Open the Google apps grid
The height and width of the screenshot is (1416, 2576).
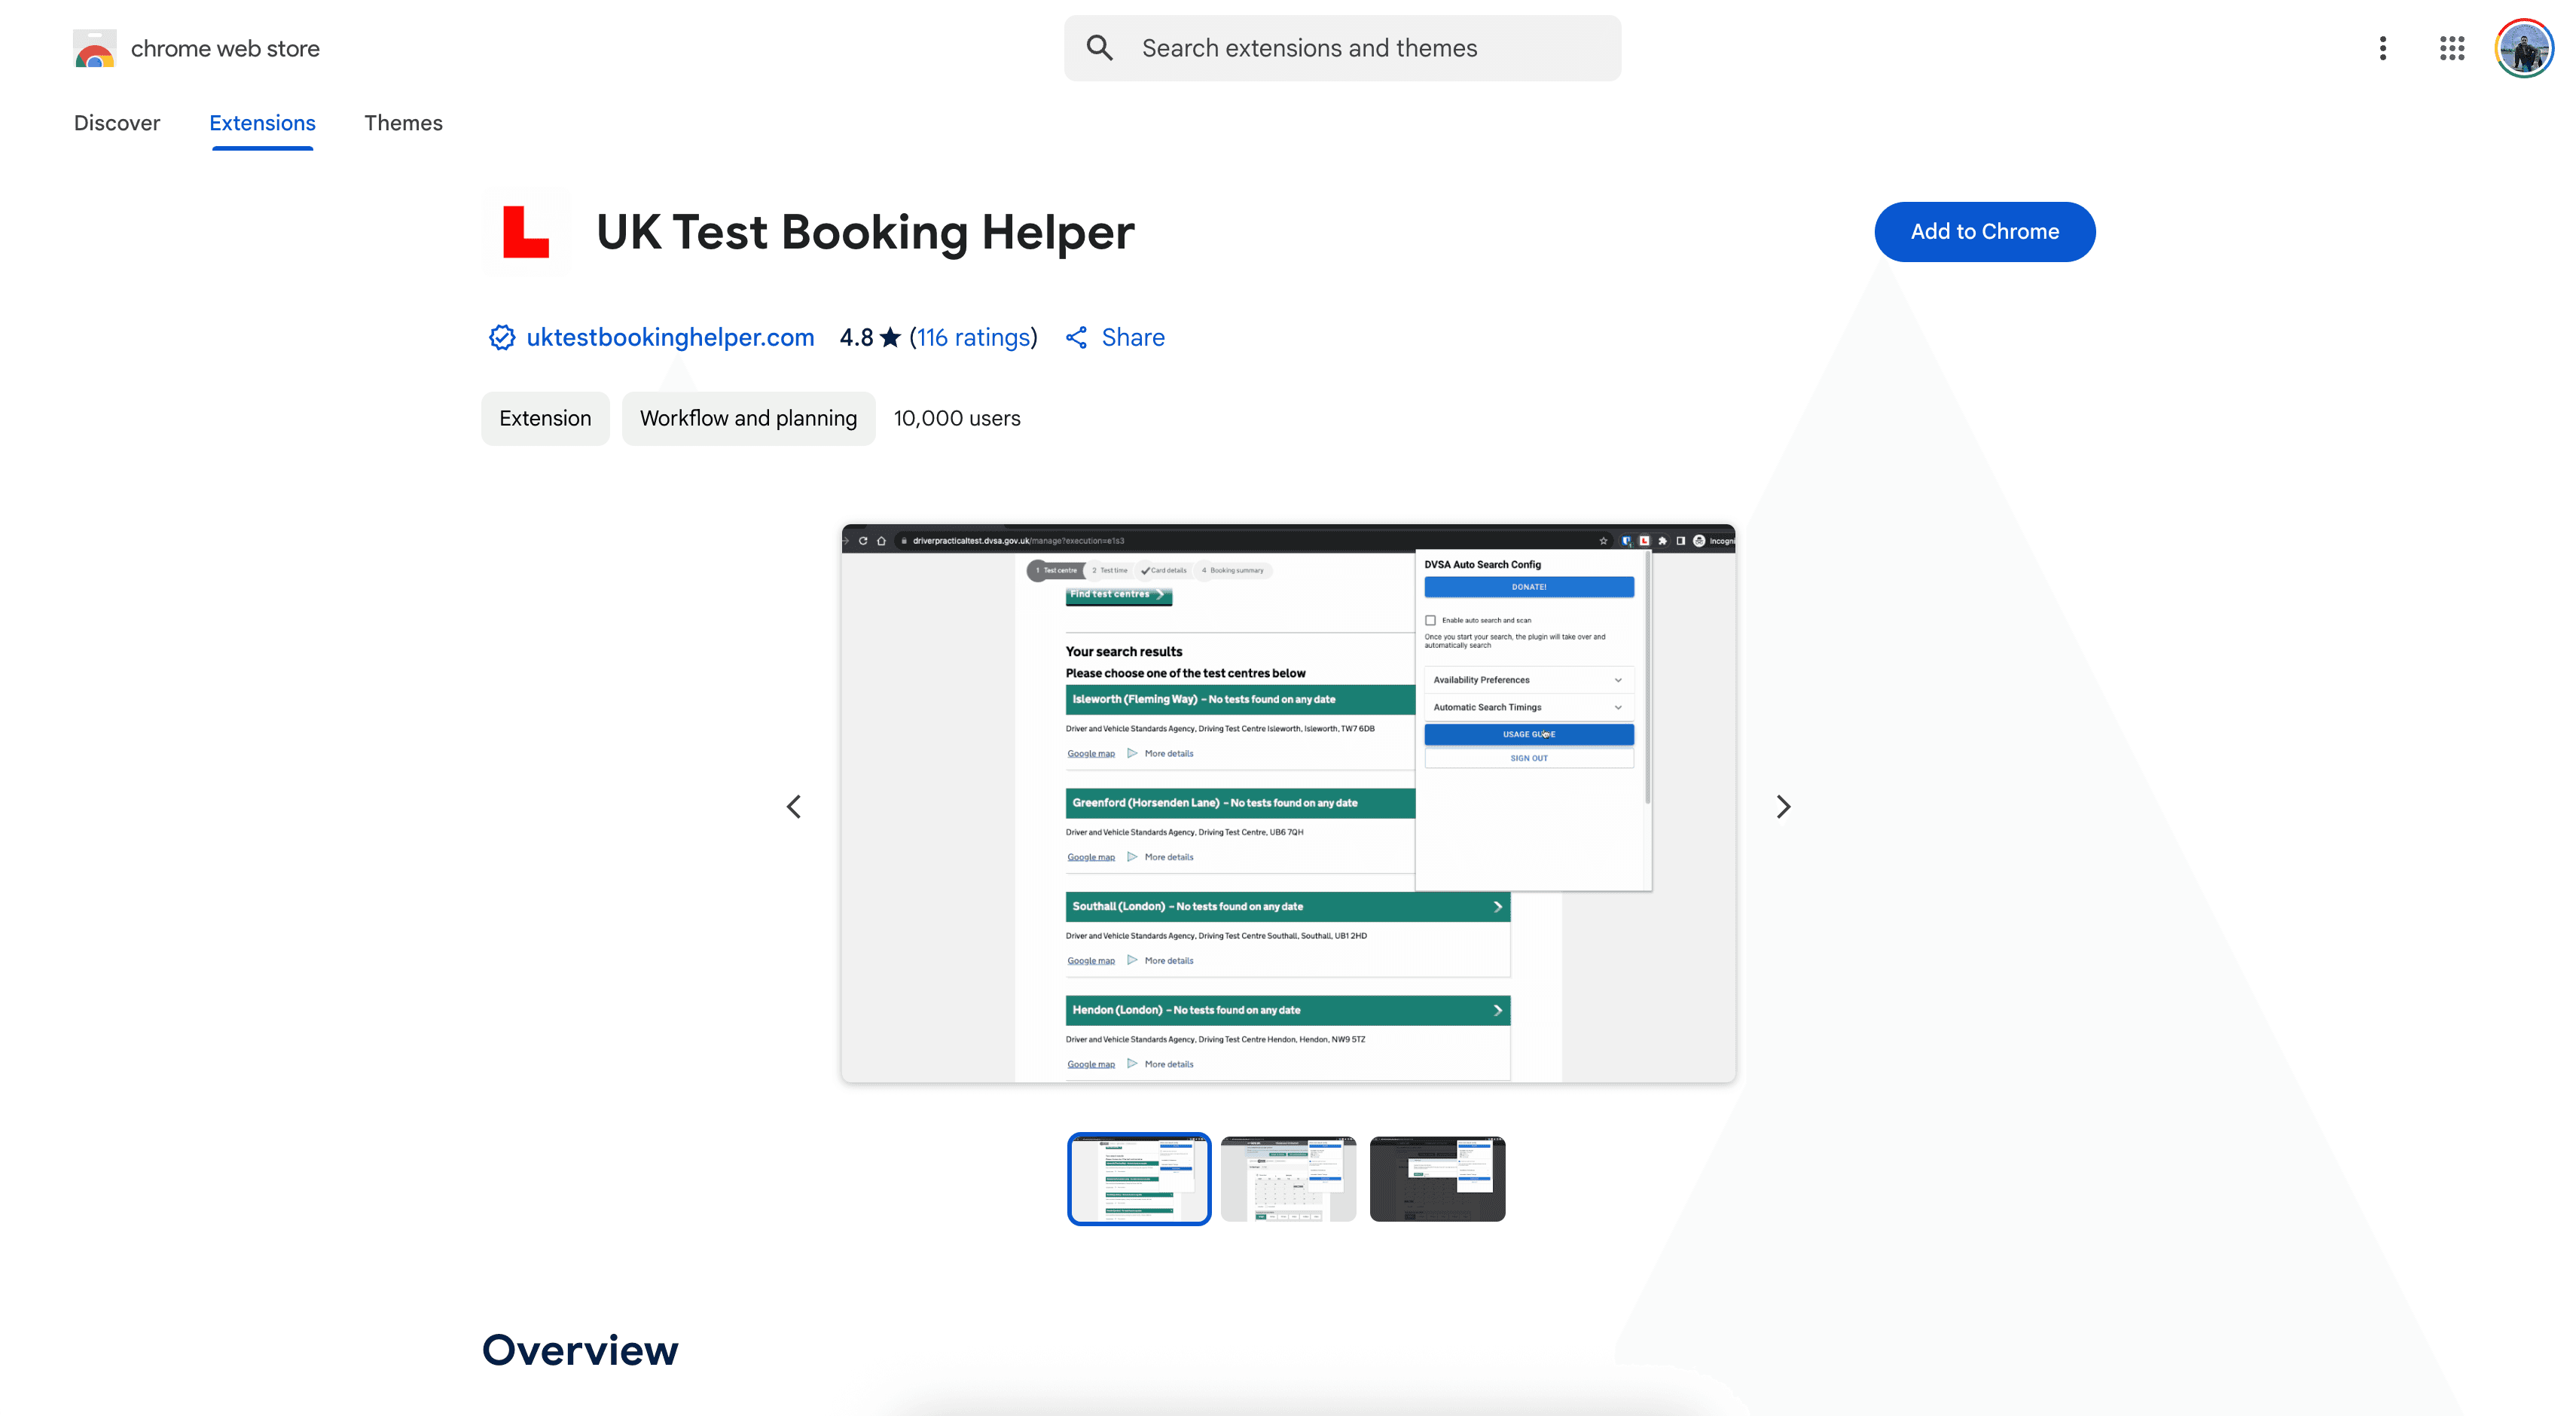2452,48
